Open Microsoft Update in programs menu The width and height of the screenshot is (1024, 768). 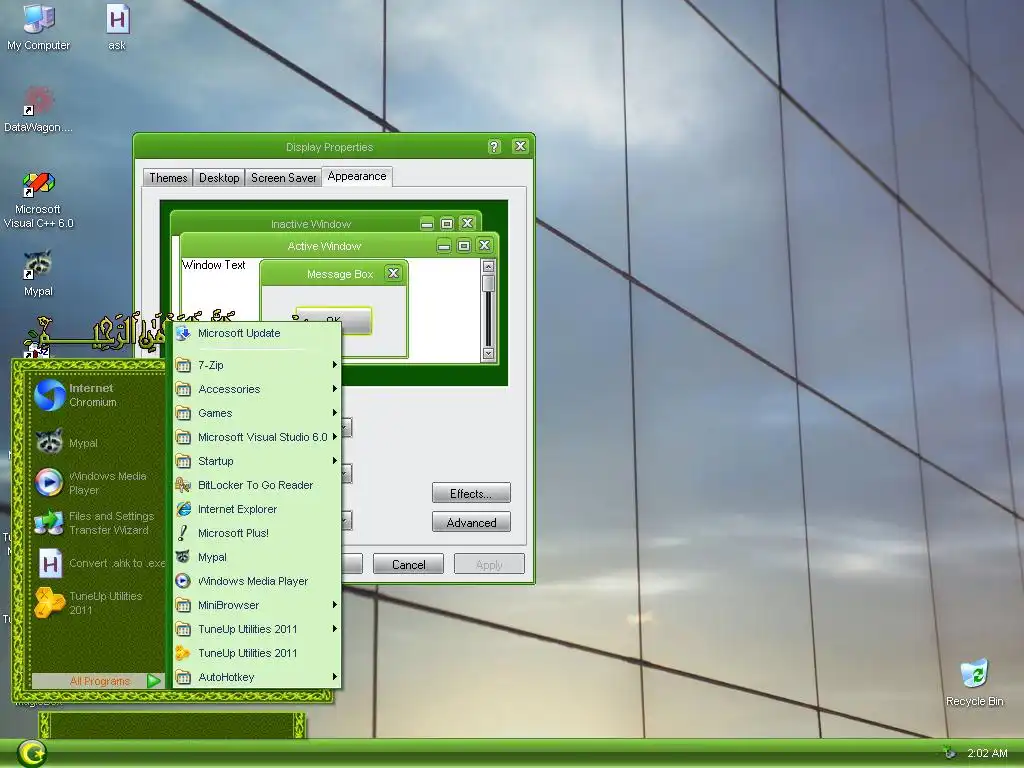point(257,333)
